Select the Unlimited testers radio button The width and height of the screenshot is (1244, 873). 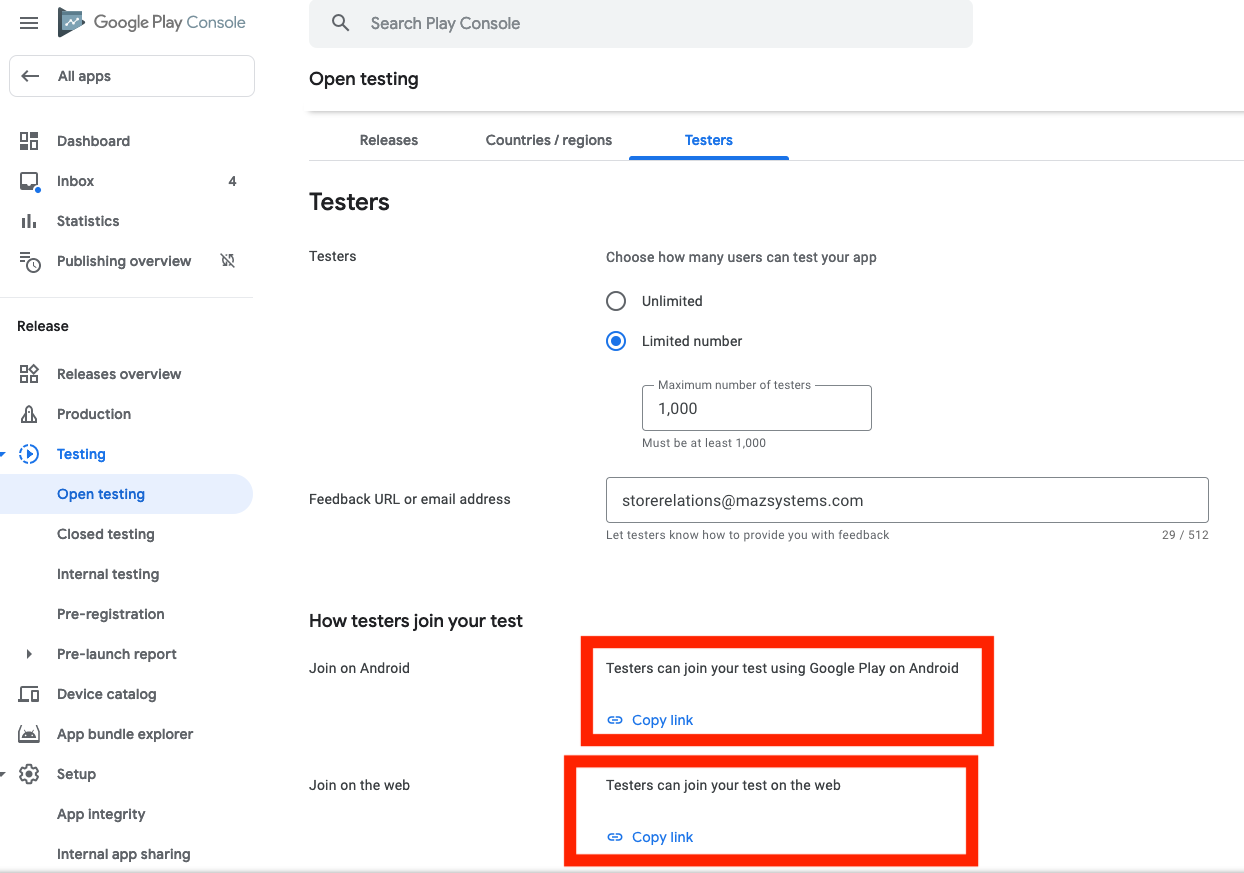point(616,301)
